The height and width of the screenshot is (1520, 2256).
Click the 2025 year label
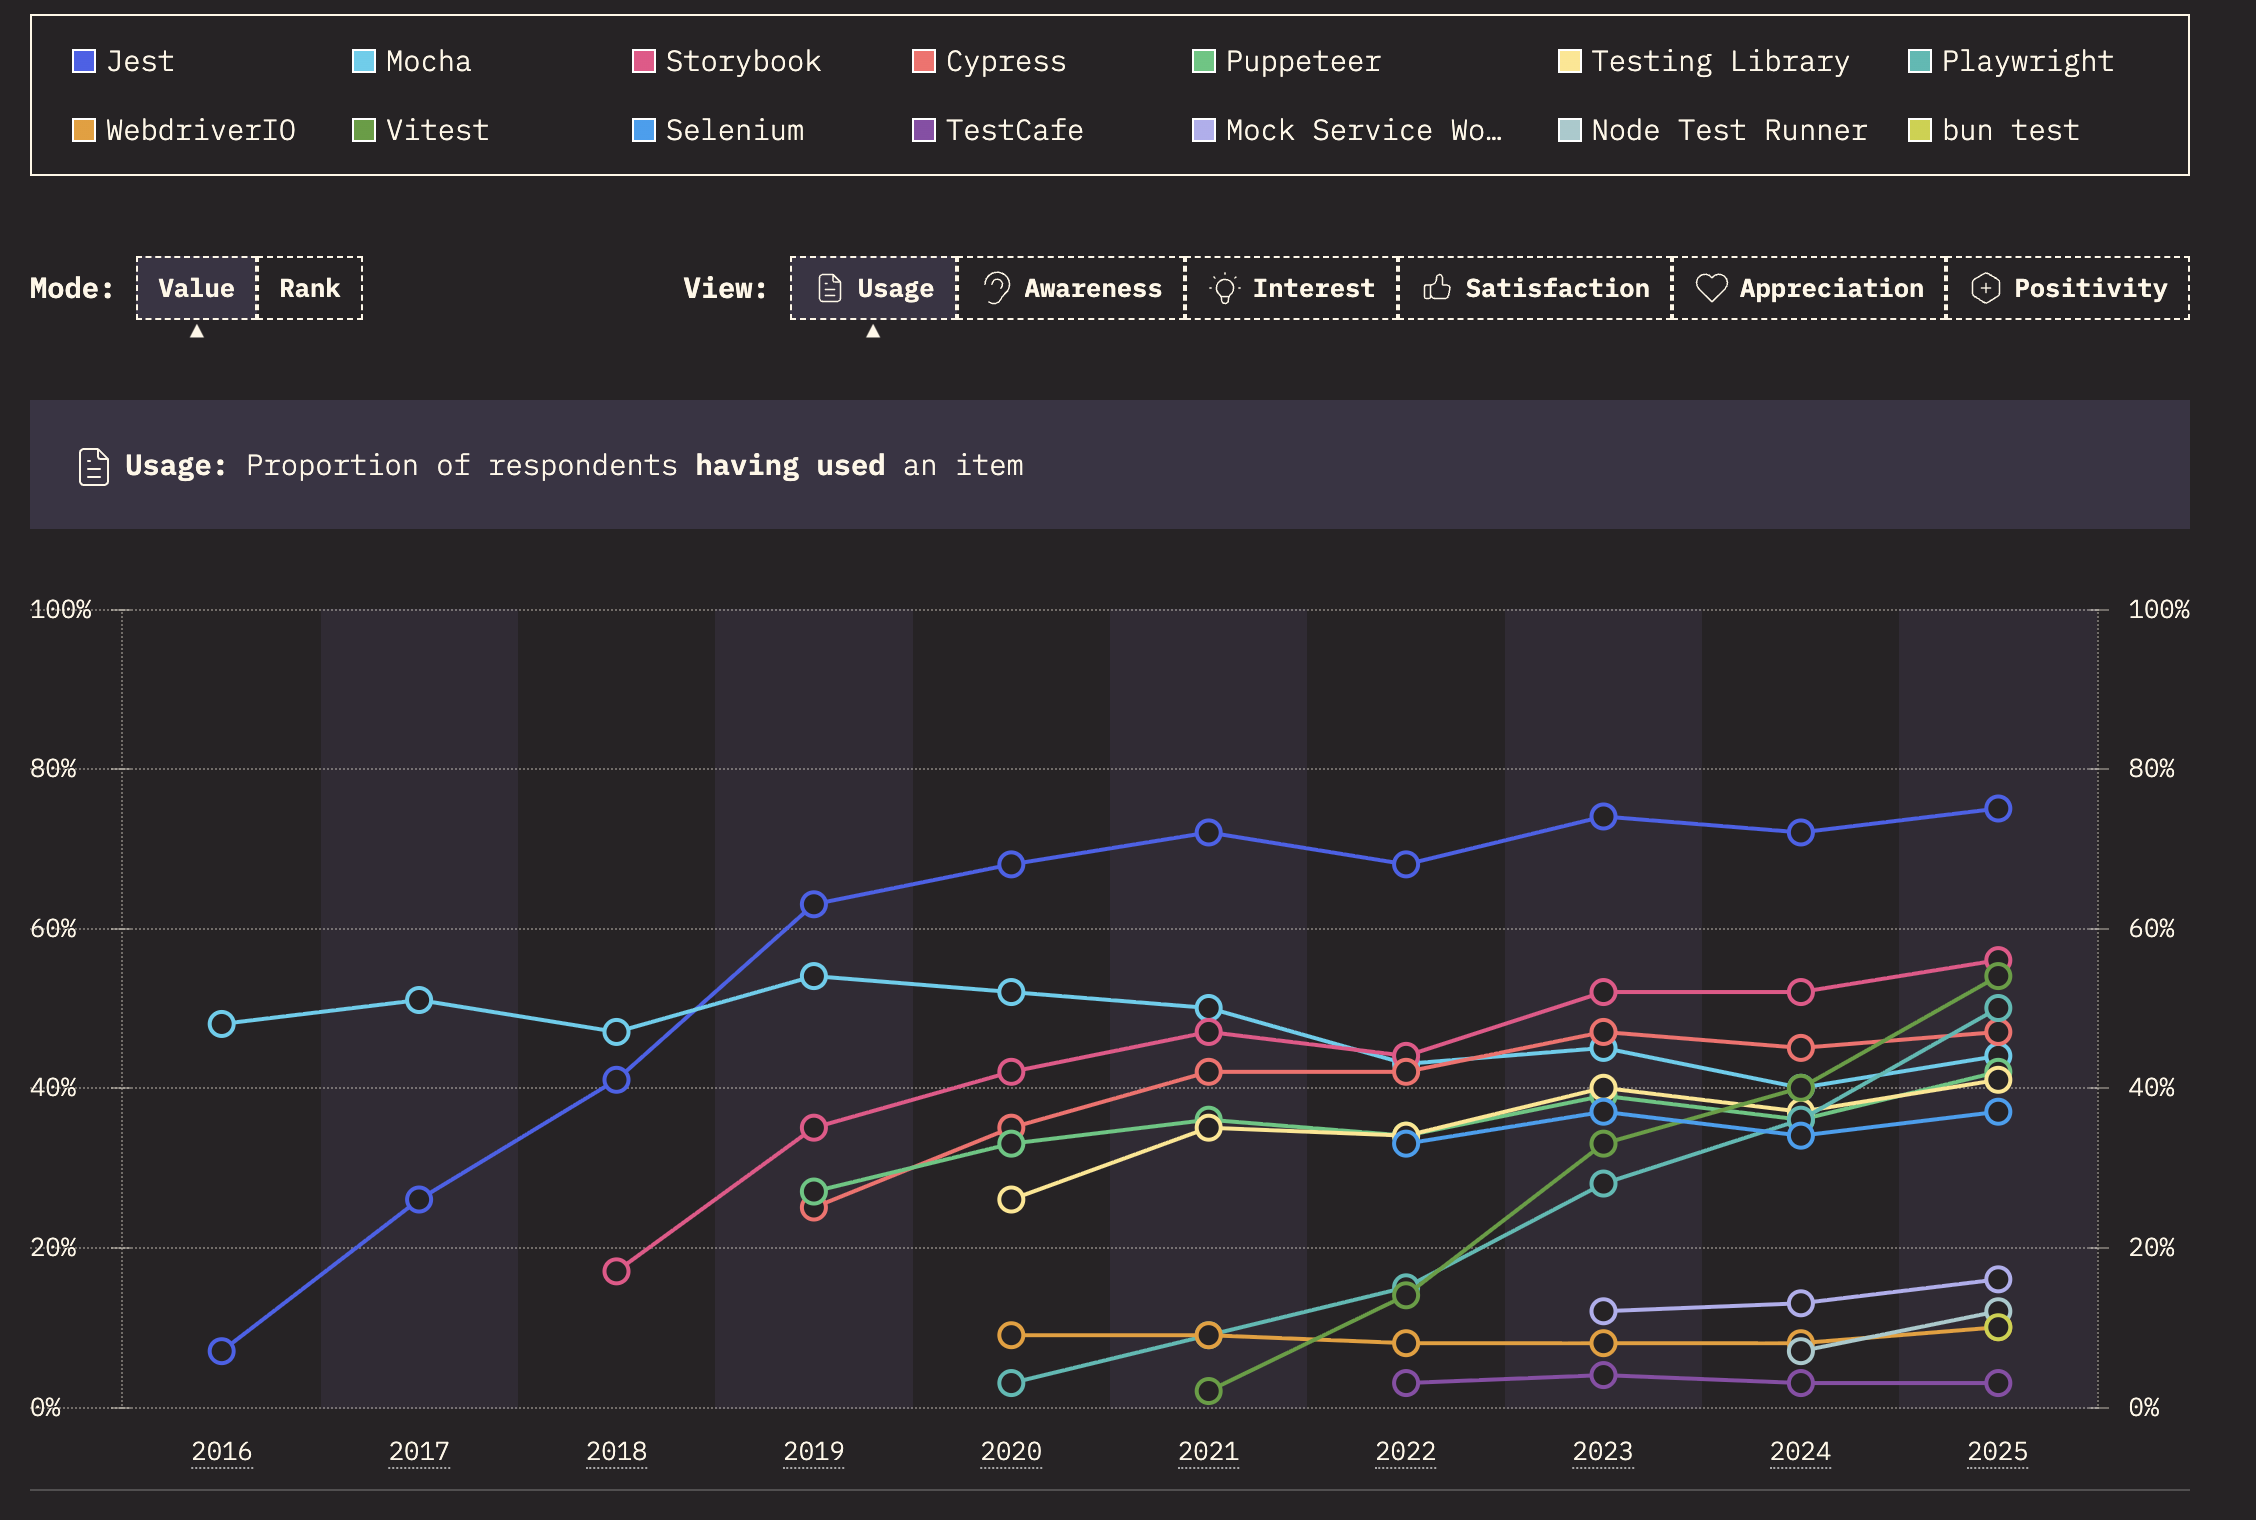tap(1998, 1451)
